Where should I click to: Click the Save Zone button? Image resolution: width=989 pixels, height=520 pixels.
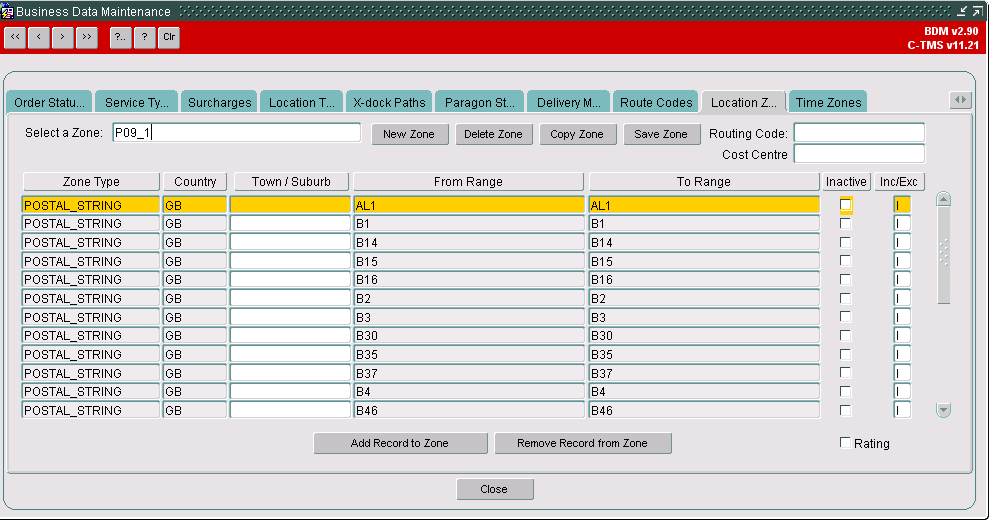pyautogui.click(x=661, y=134)
